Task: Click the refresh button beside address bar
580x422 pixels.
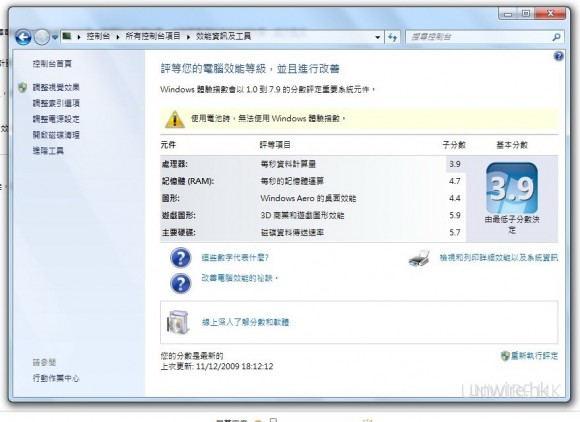Action: pyautogui.click(x=392, y=37)
